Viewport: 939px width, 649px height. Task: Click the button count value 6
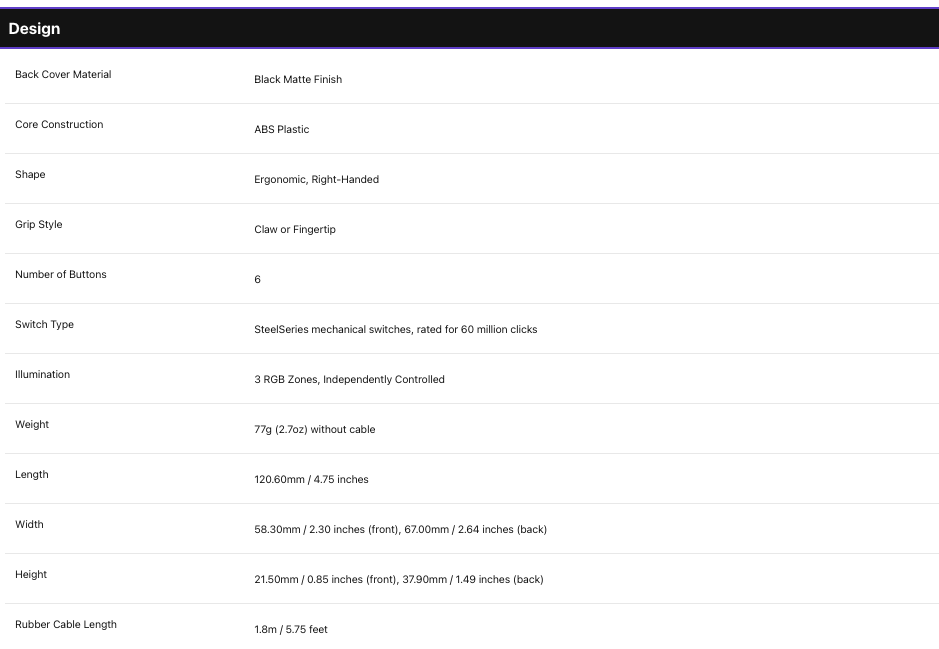[x=258, y=280]
